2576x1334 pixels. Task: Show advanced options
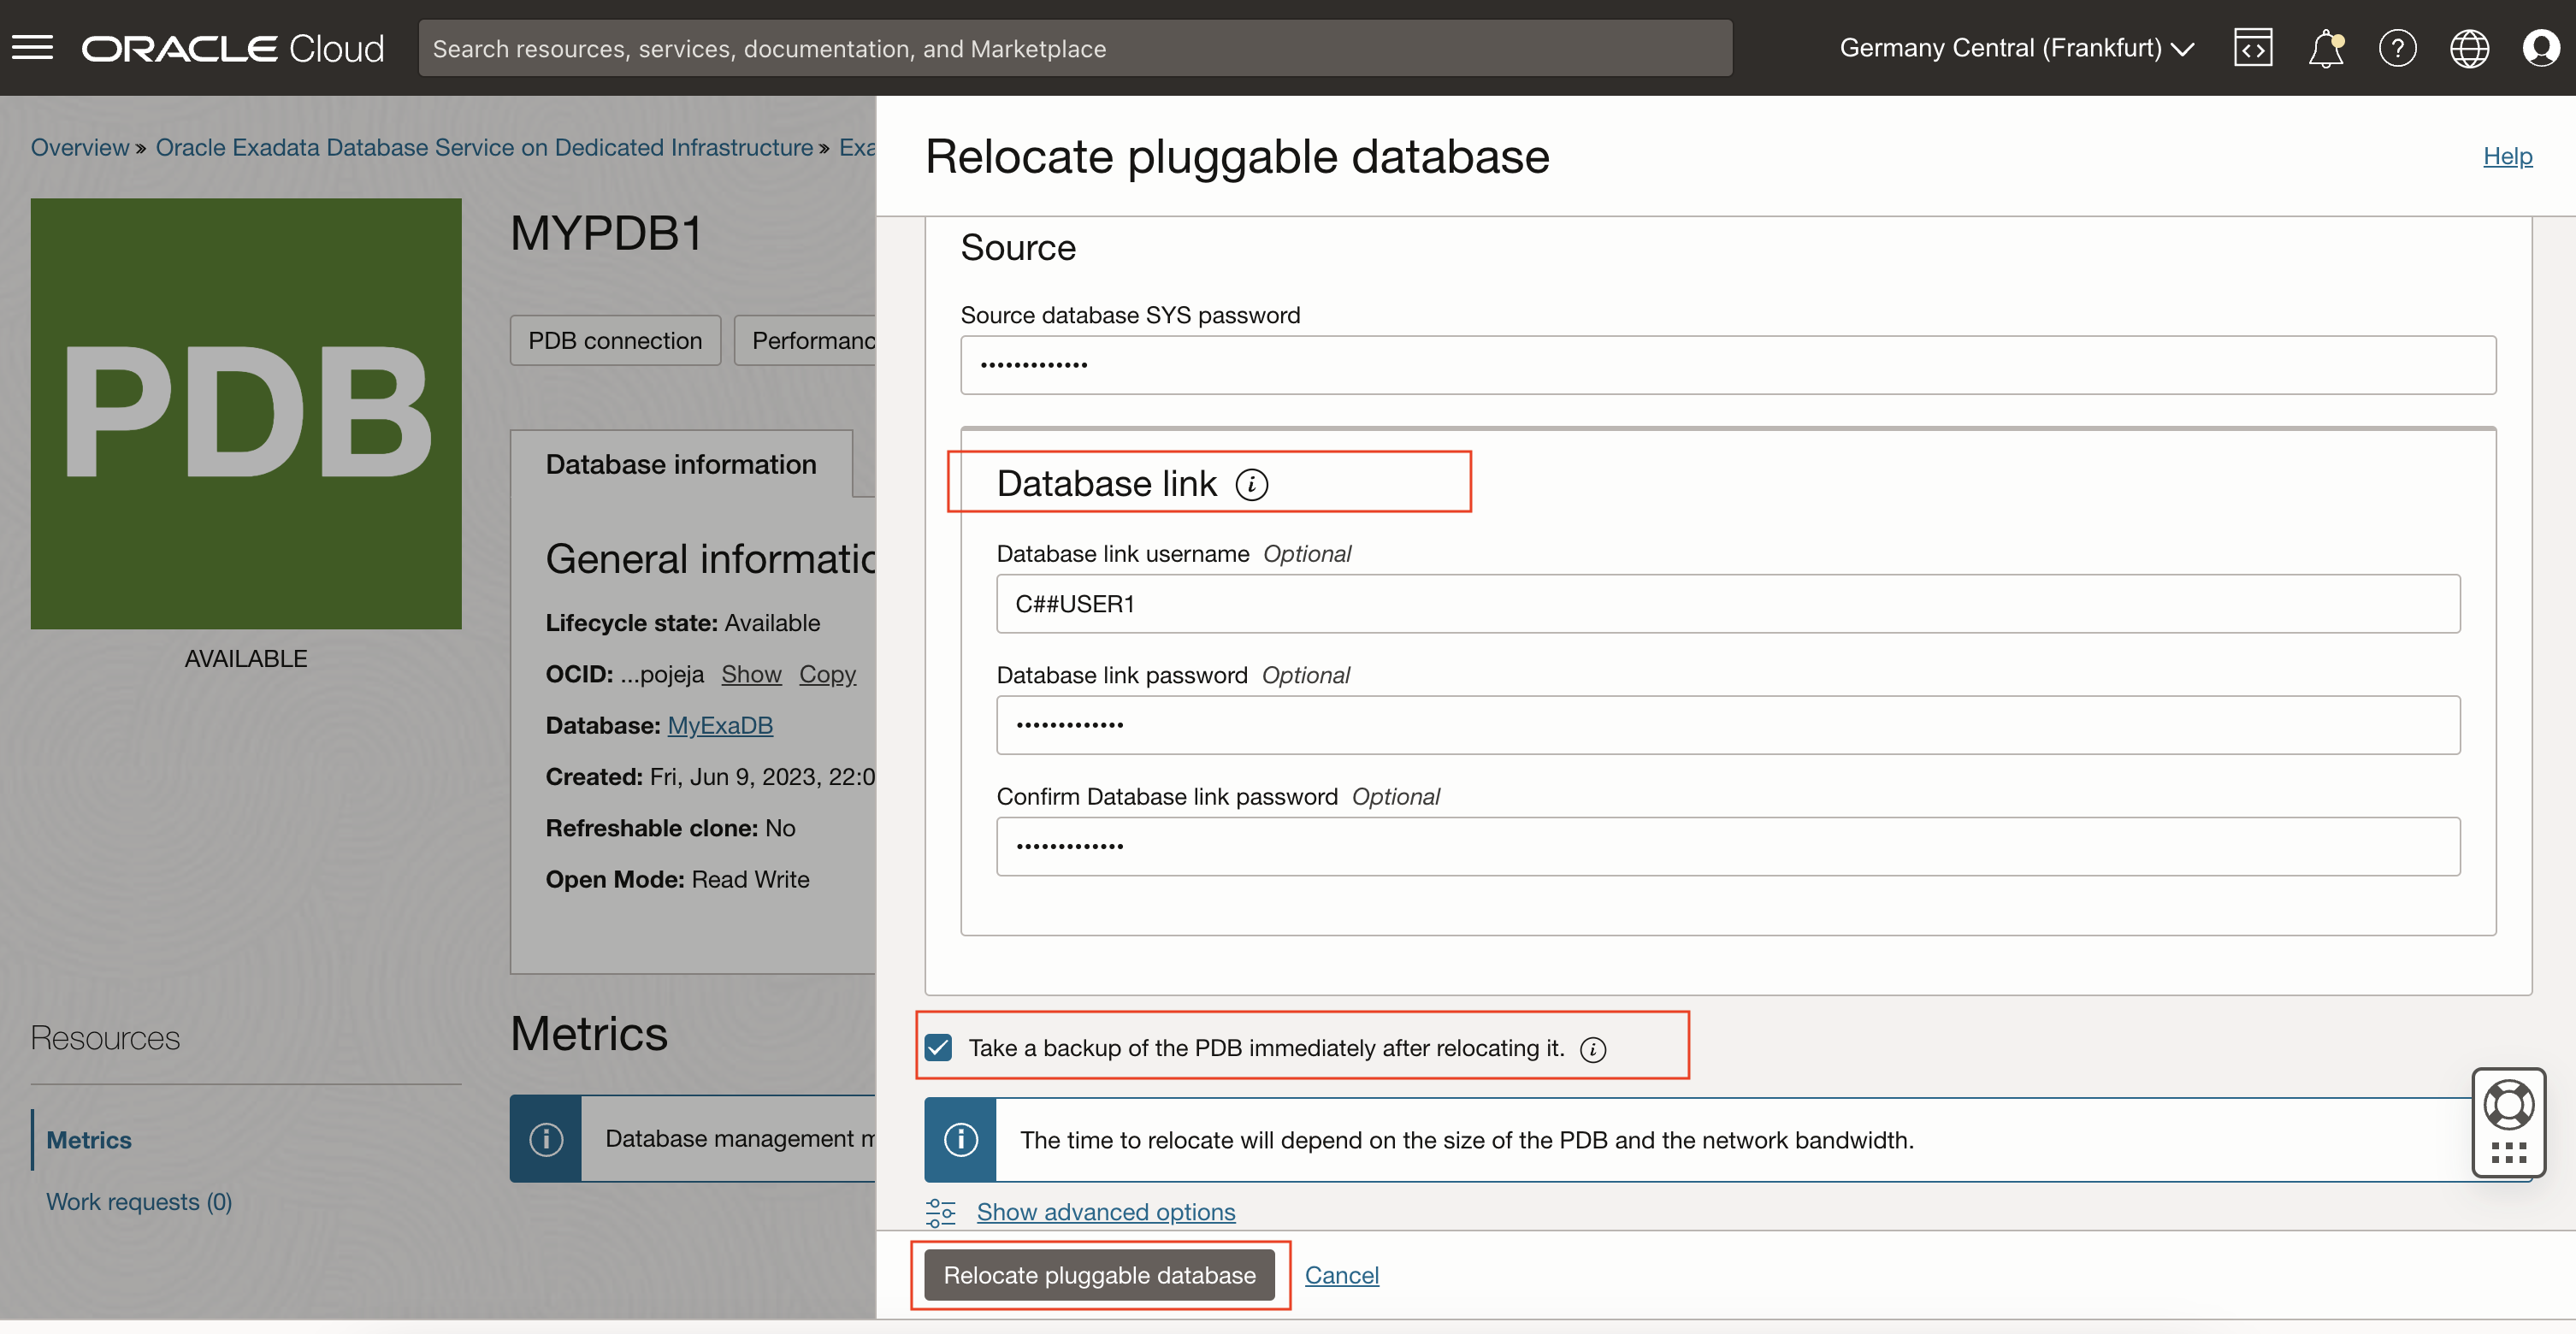coord(1105,1212)
